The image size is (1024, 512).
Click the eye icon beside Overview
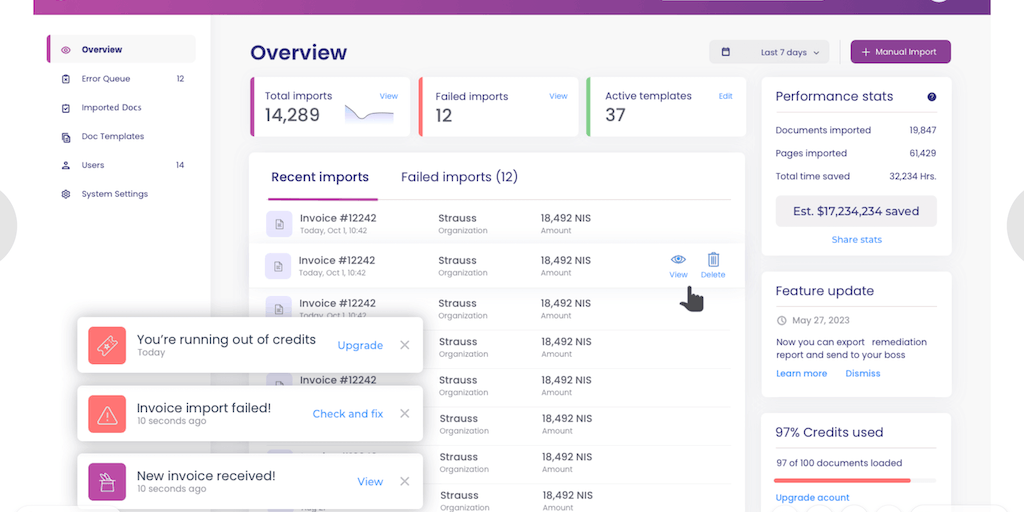point(65,50)
